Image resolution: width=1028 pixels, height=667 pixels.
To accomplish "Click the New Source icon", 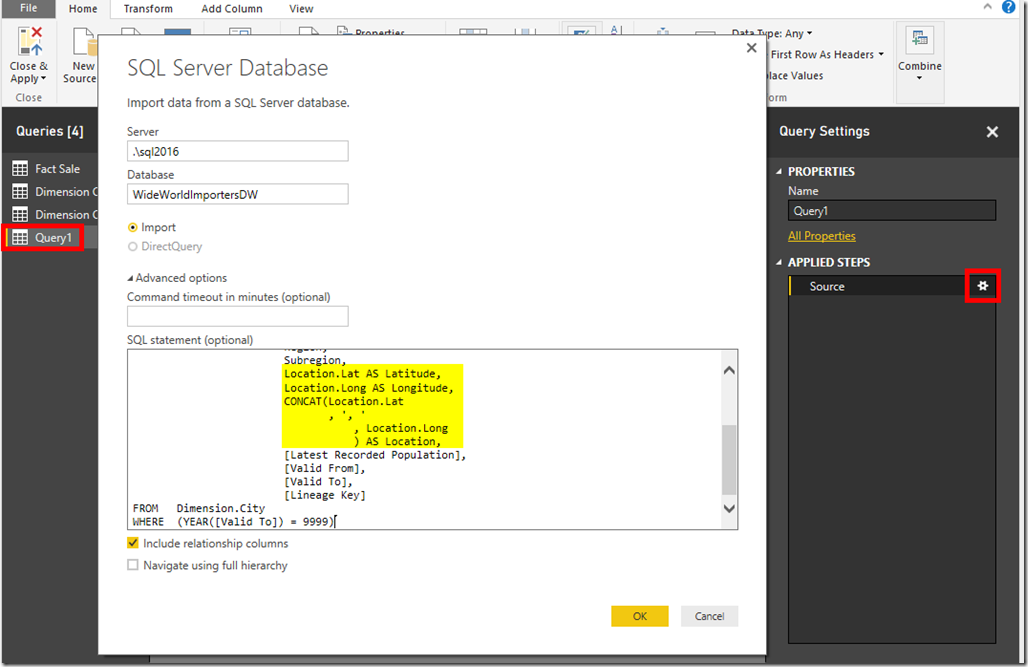I will [x=84, y=41].
